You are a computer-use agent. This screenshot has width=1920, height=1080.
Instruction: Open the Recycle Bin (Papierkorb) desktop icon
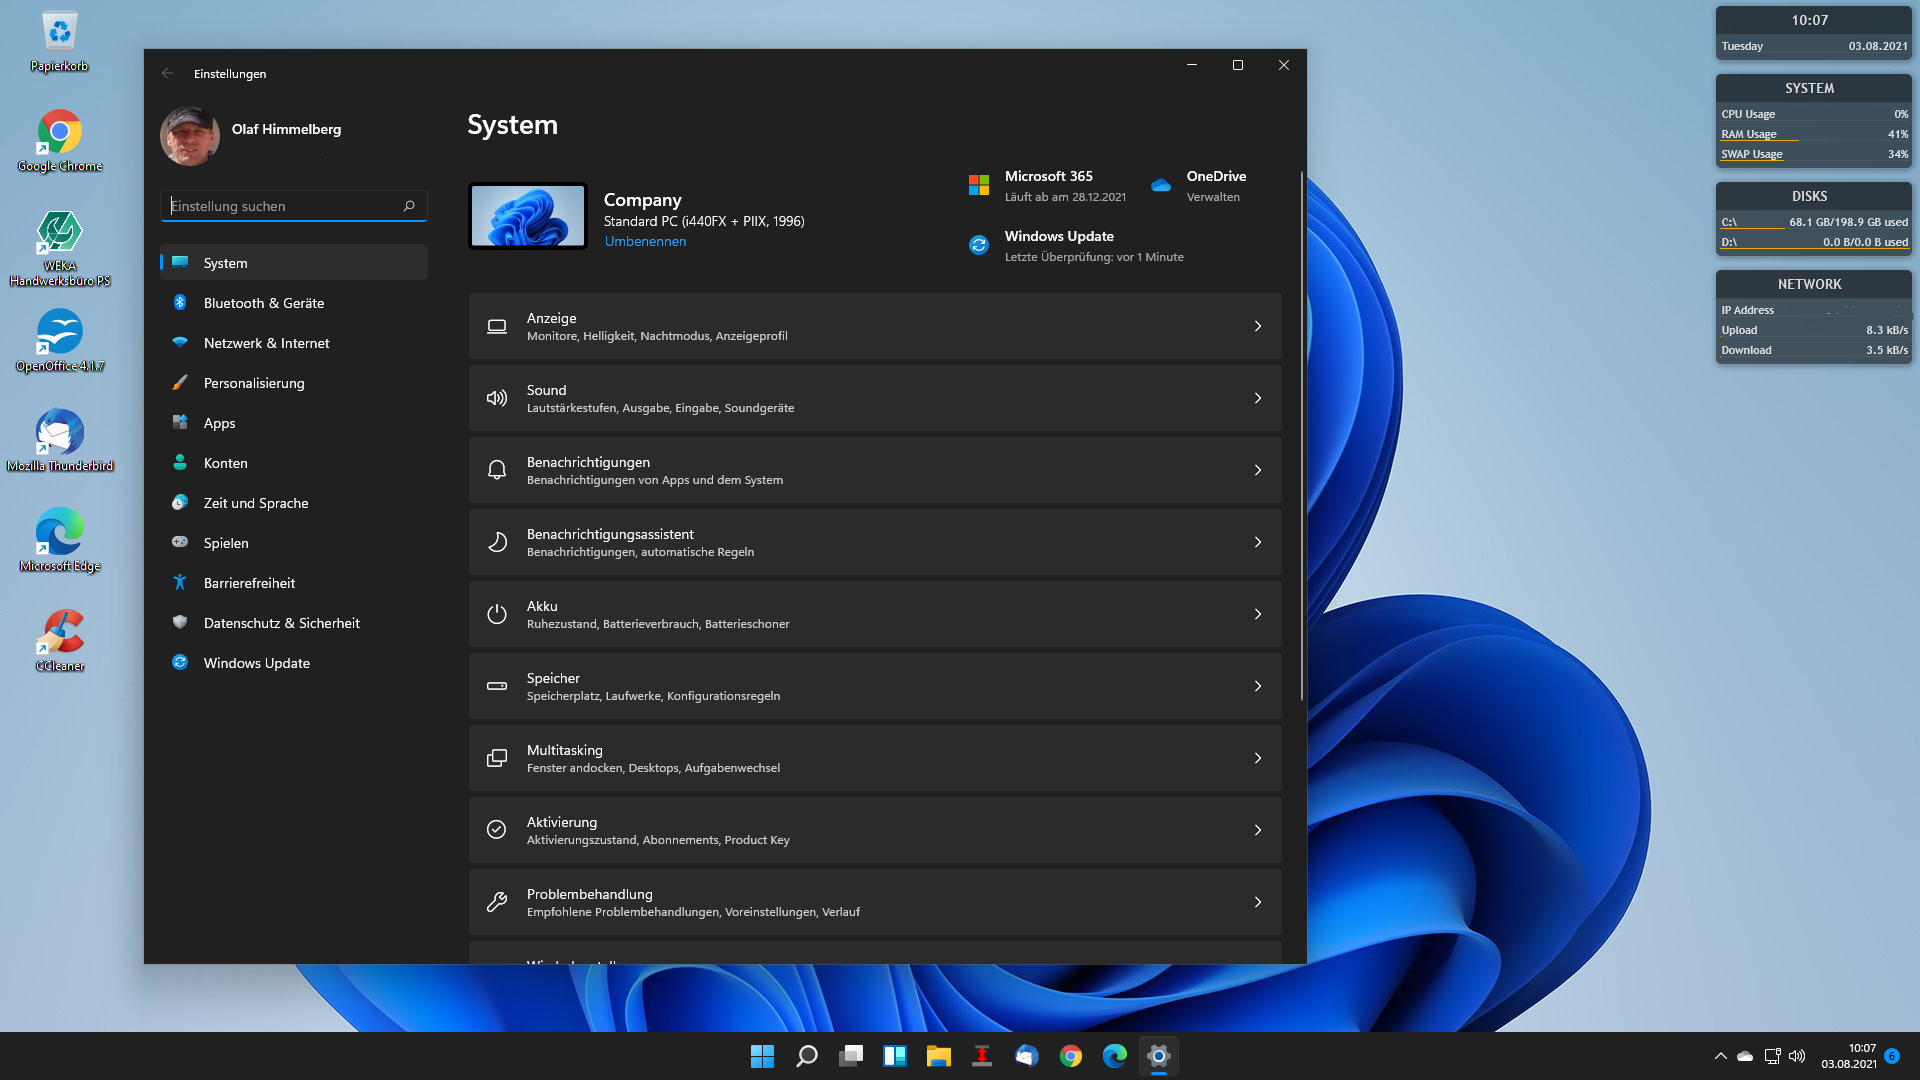click(x=59, y=41)
